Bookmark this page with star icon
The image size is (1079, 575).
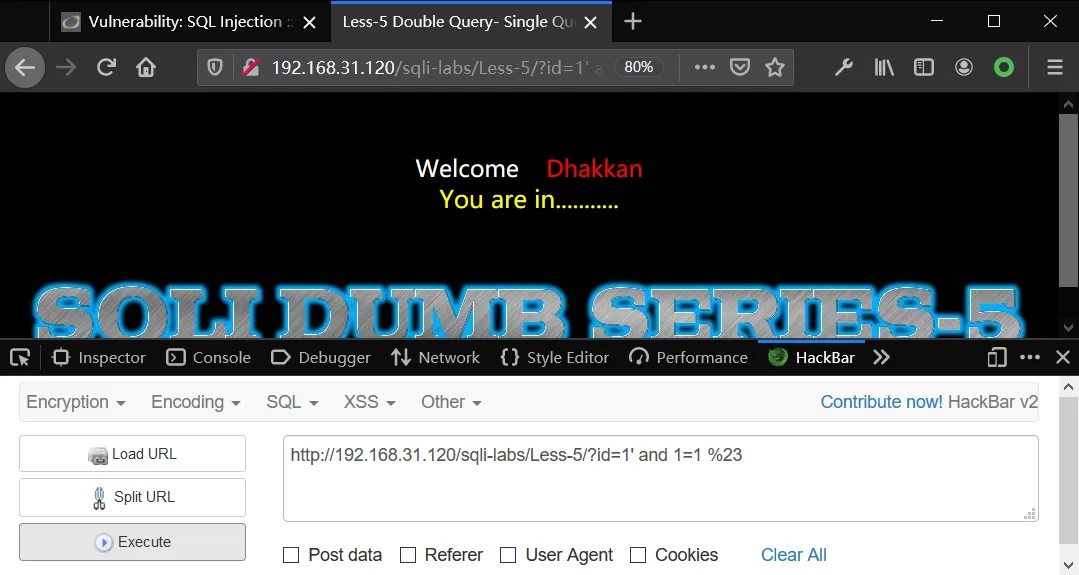pos(775,67)
